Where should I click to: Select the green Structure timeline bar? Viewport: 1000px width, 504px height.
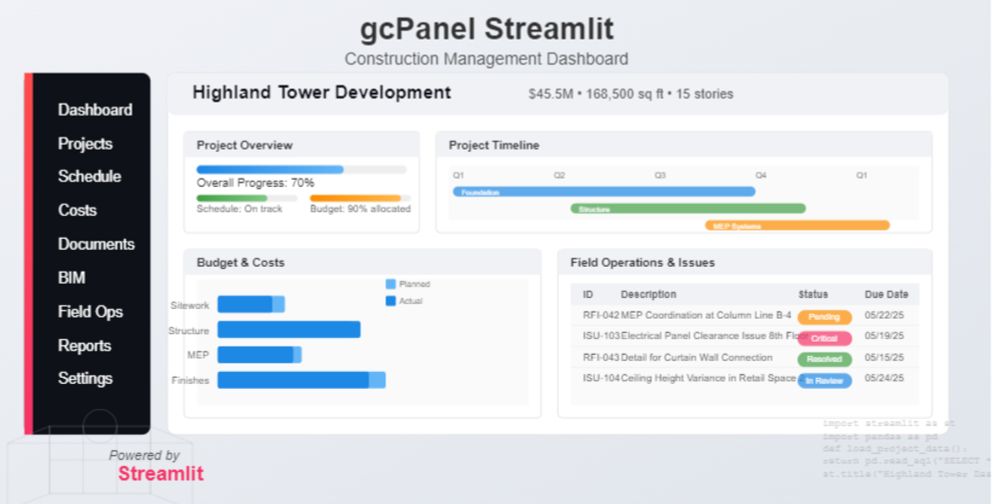688,209
